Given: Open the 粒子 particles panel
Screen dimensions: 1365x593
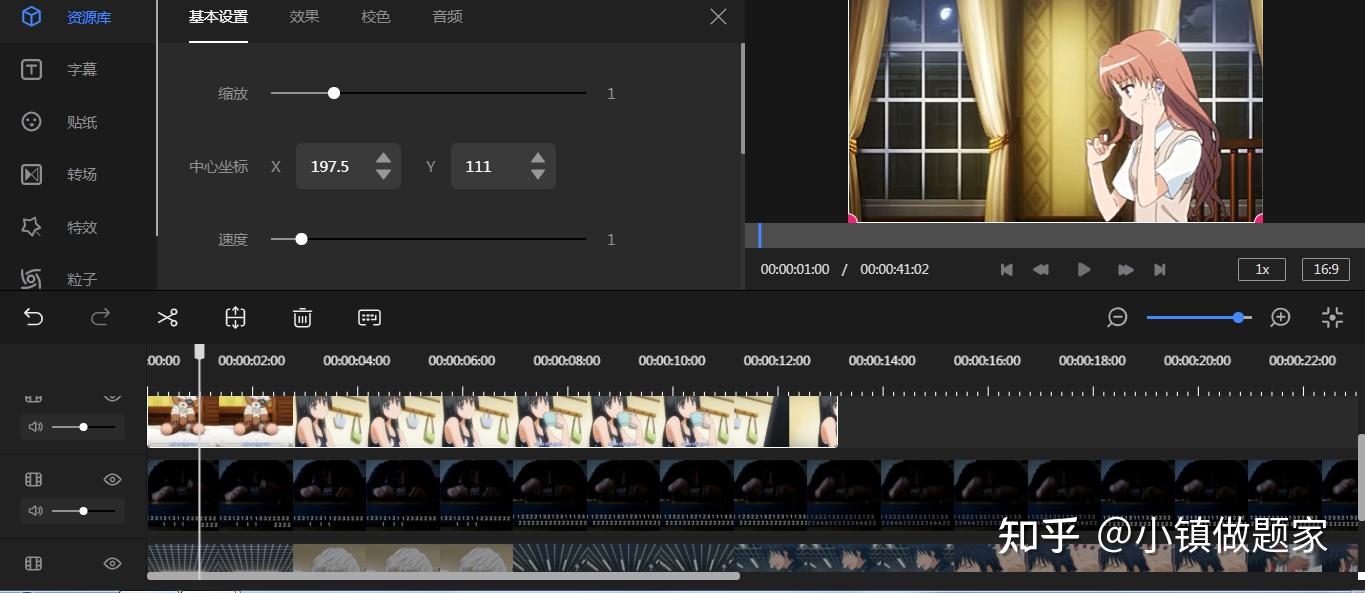Looking at the screenshot, I should click(60, 279).
